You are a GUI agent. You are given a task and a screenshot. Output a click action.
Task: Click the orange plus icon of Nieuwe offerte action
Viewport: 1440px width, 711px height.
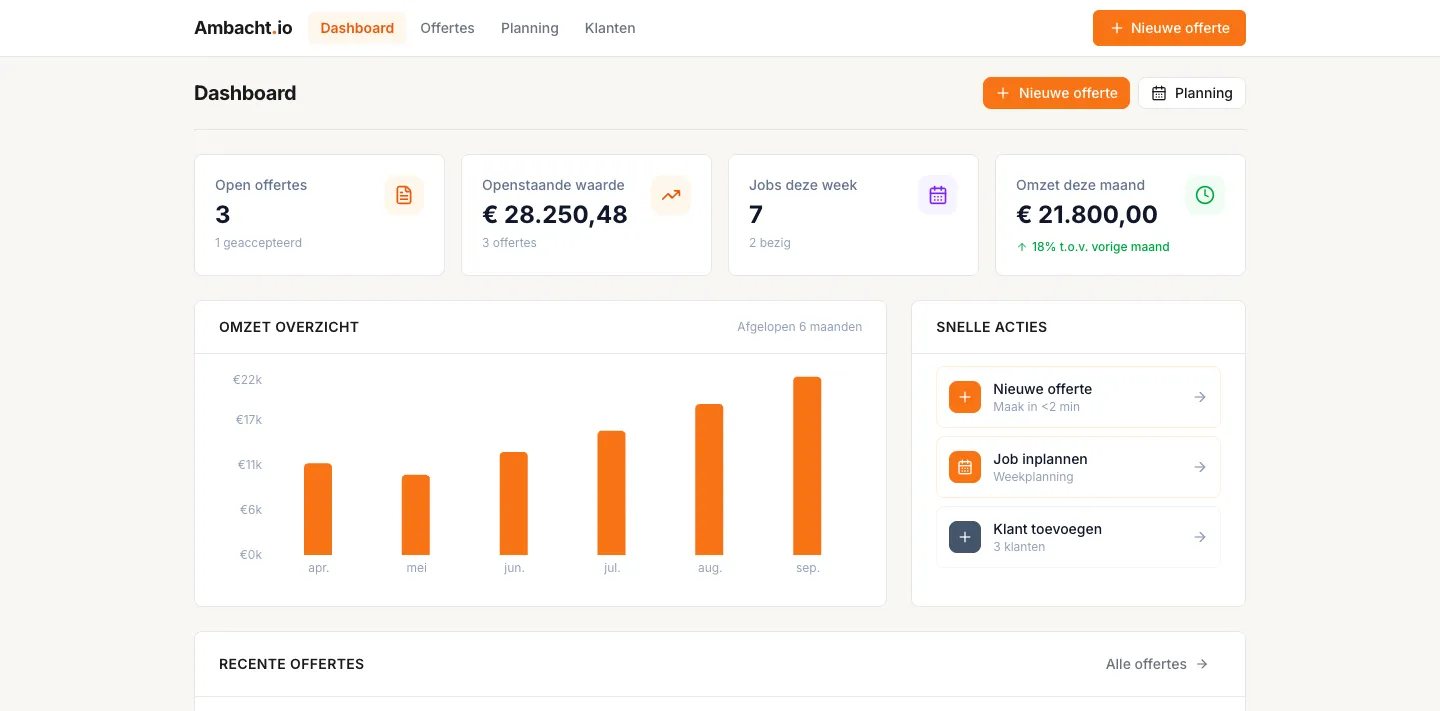(965, 397)
